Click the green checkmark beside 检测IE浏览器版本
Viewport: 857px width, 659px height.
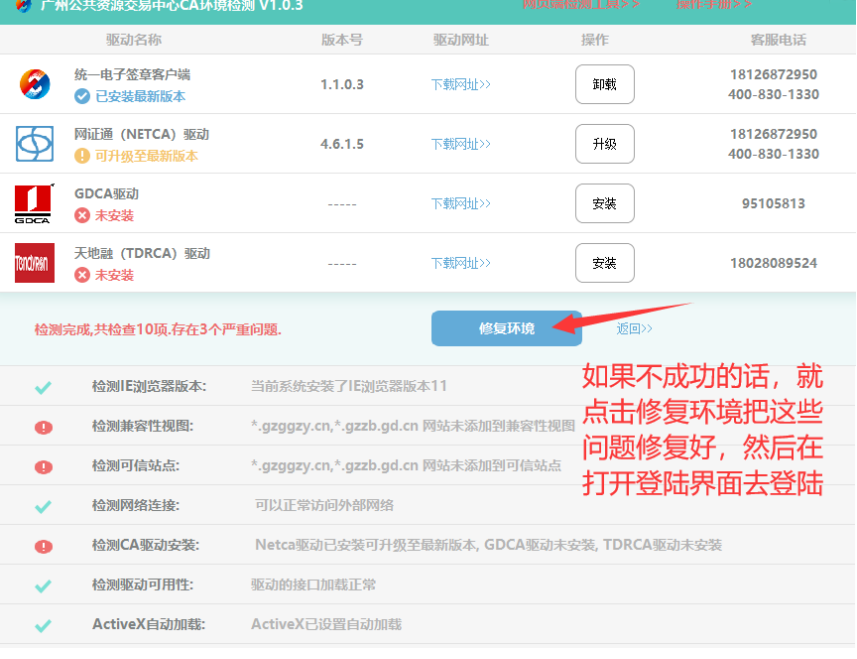tap(43, 387)
